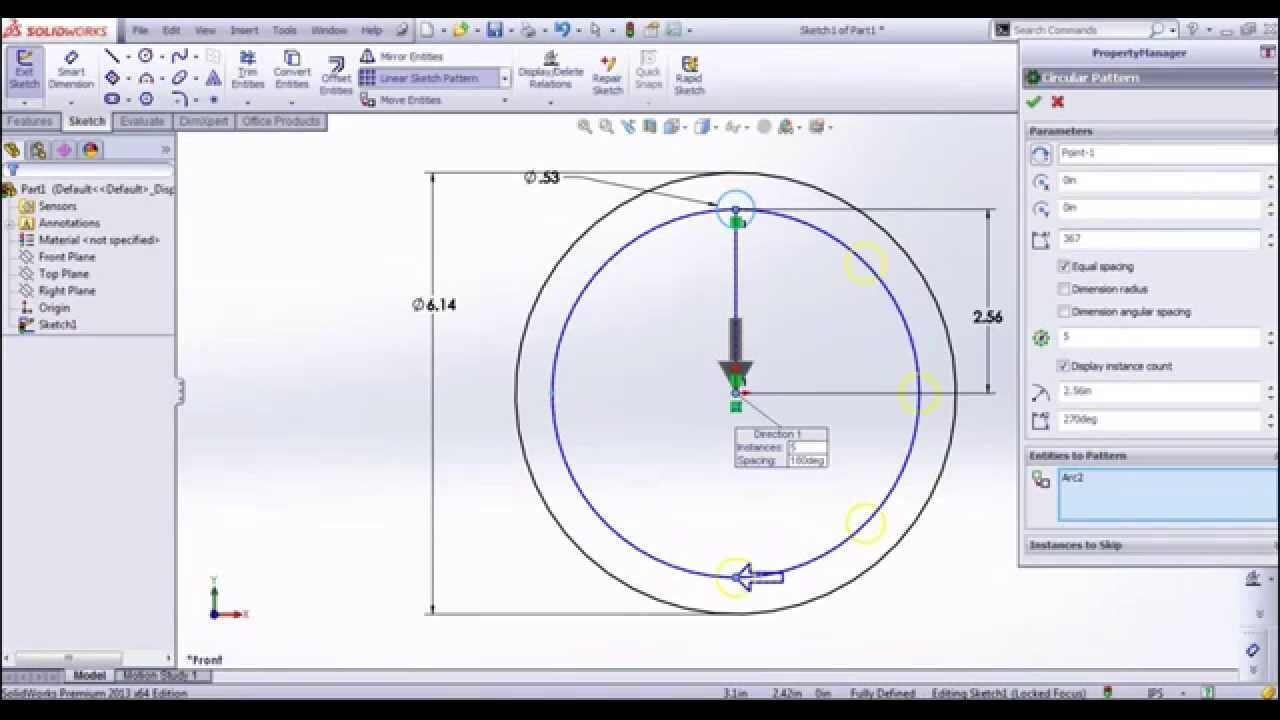This screenshot has width=1280, height=720.
Task: Click the Model tab at the bottom
Action: 89,676
